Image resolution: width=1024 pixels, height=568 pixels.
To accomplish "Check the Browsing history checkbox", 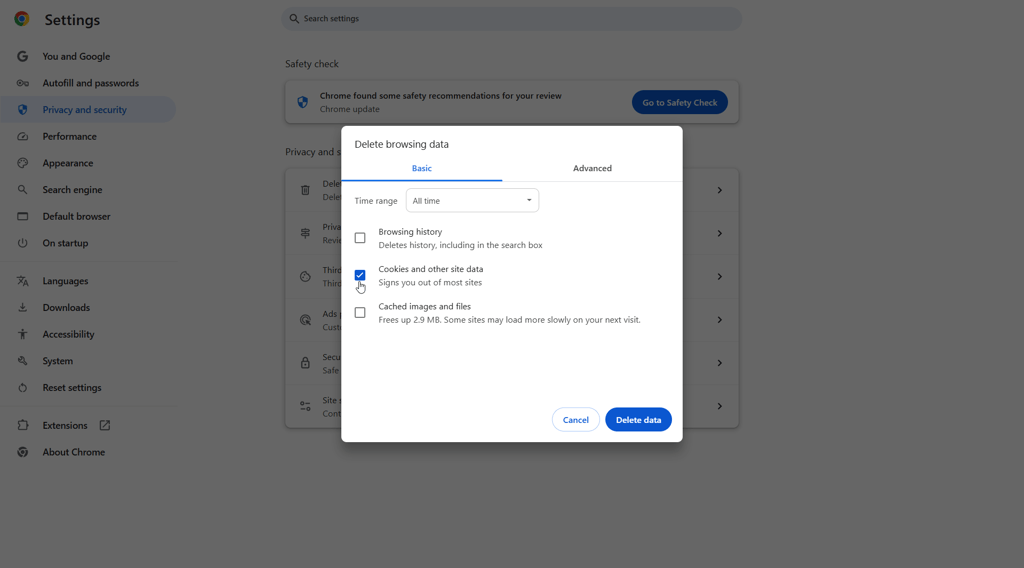I will [x=360, y=238].
